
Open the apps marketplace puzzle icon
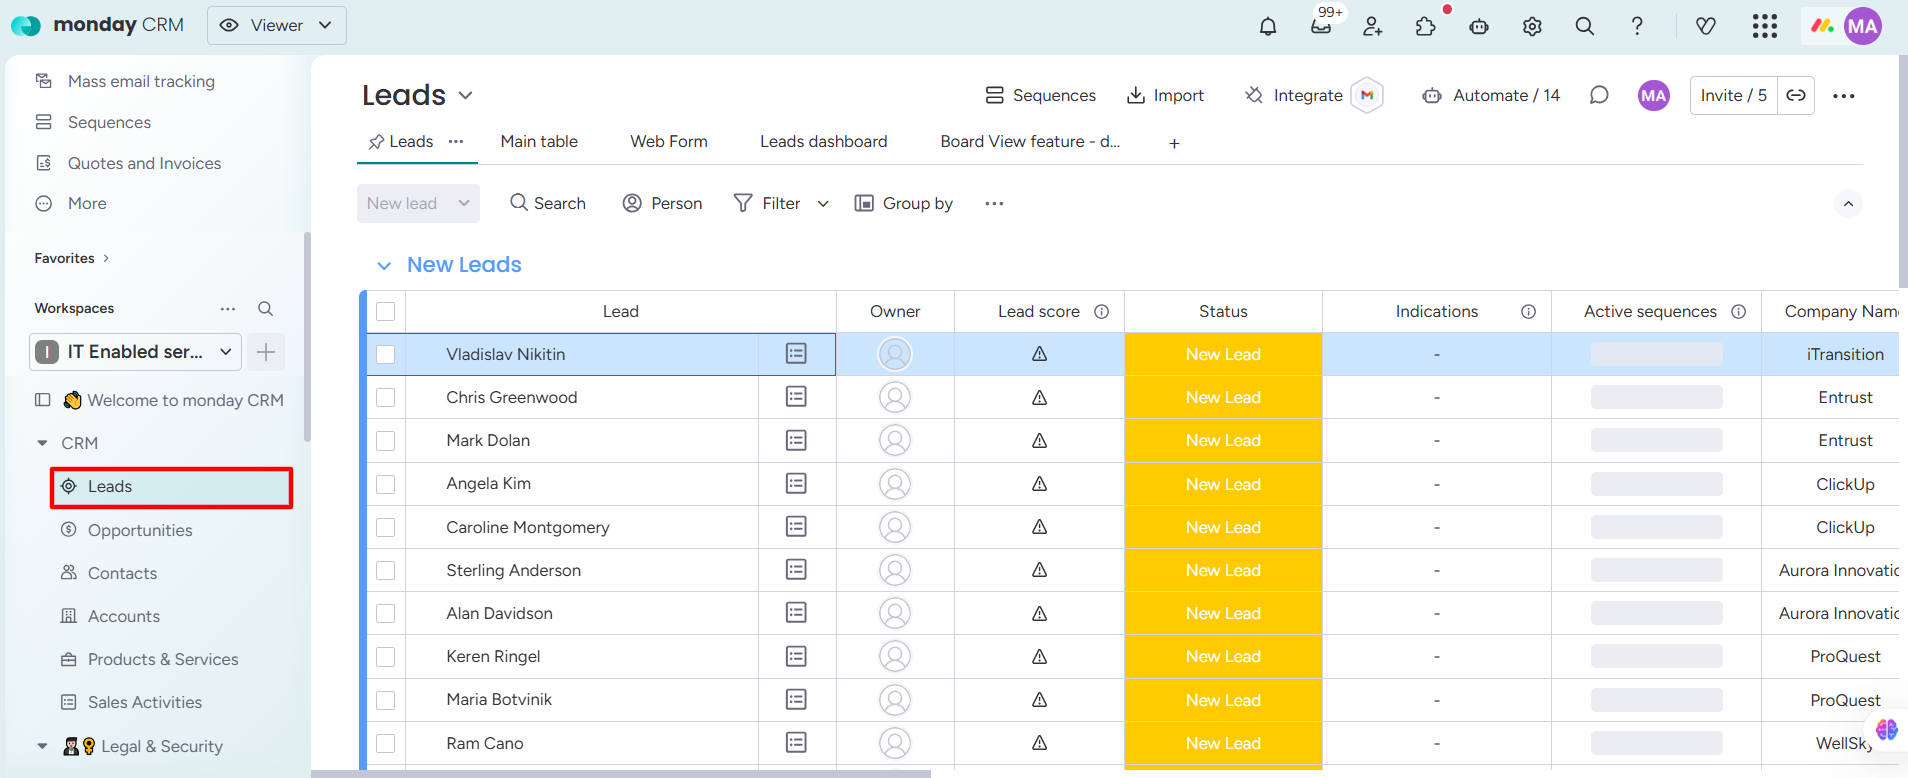[1426, 26]
